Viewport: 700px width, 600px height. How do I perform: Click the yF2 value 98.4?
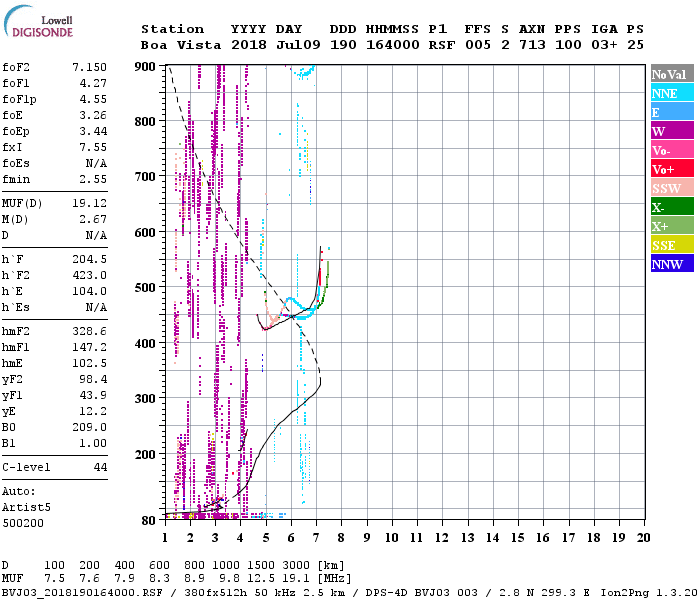coord(93,379)
